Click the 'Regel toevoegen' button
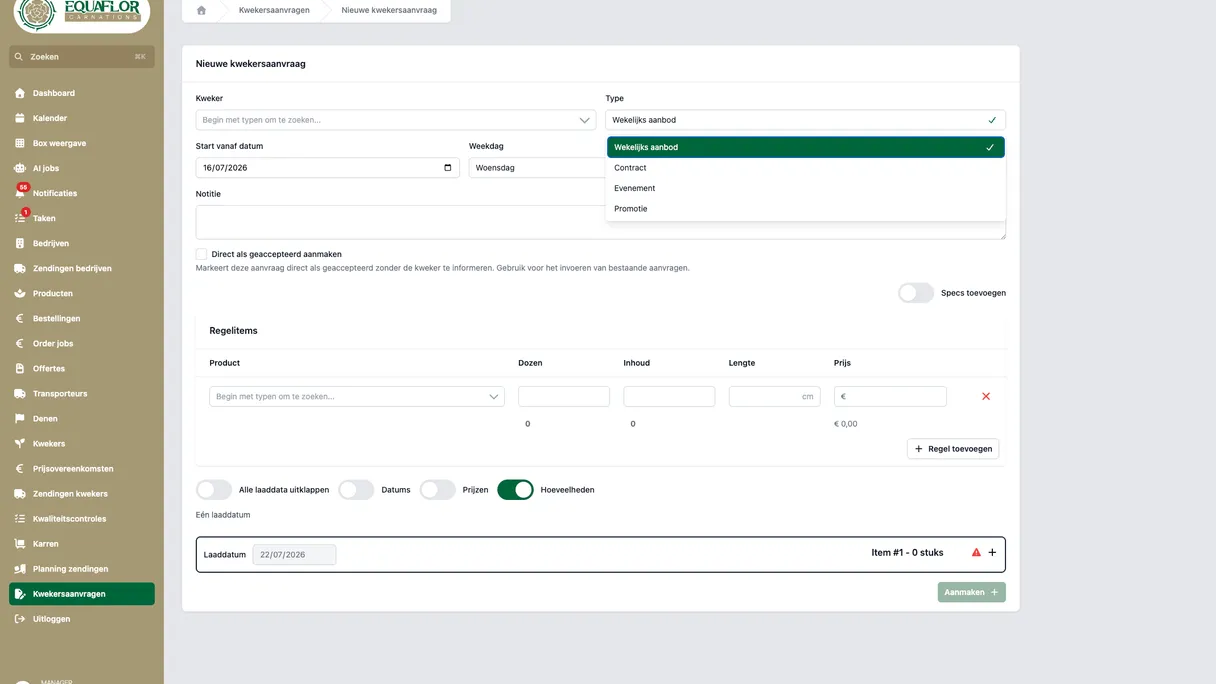Image resolution: width=1216 pixels, height=684 pixels. [x=953, y=449]
